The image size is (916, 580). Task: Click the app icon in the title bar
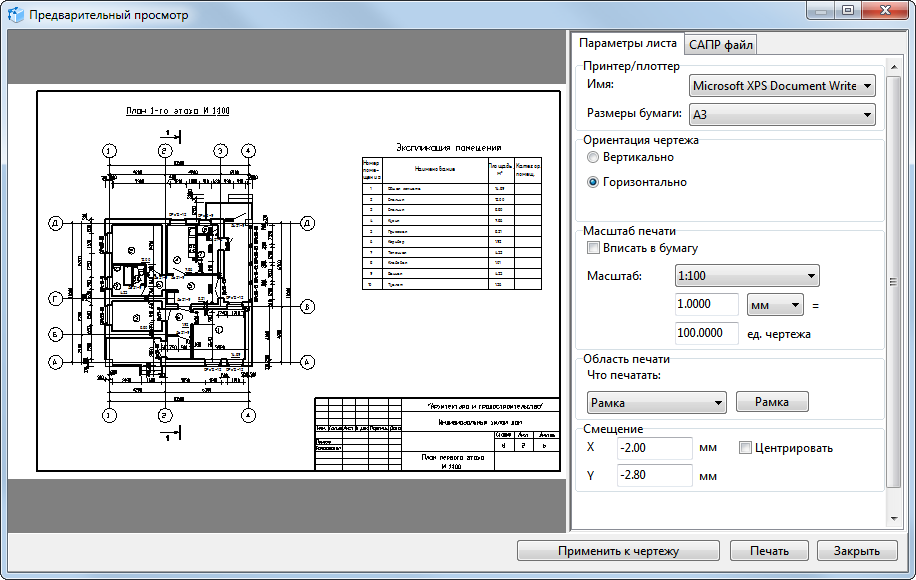pyautogui.click(x=16, y=15)
